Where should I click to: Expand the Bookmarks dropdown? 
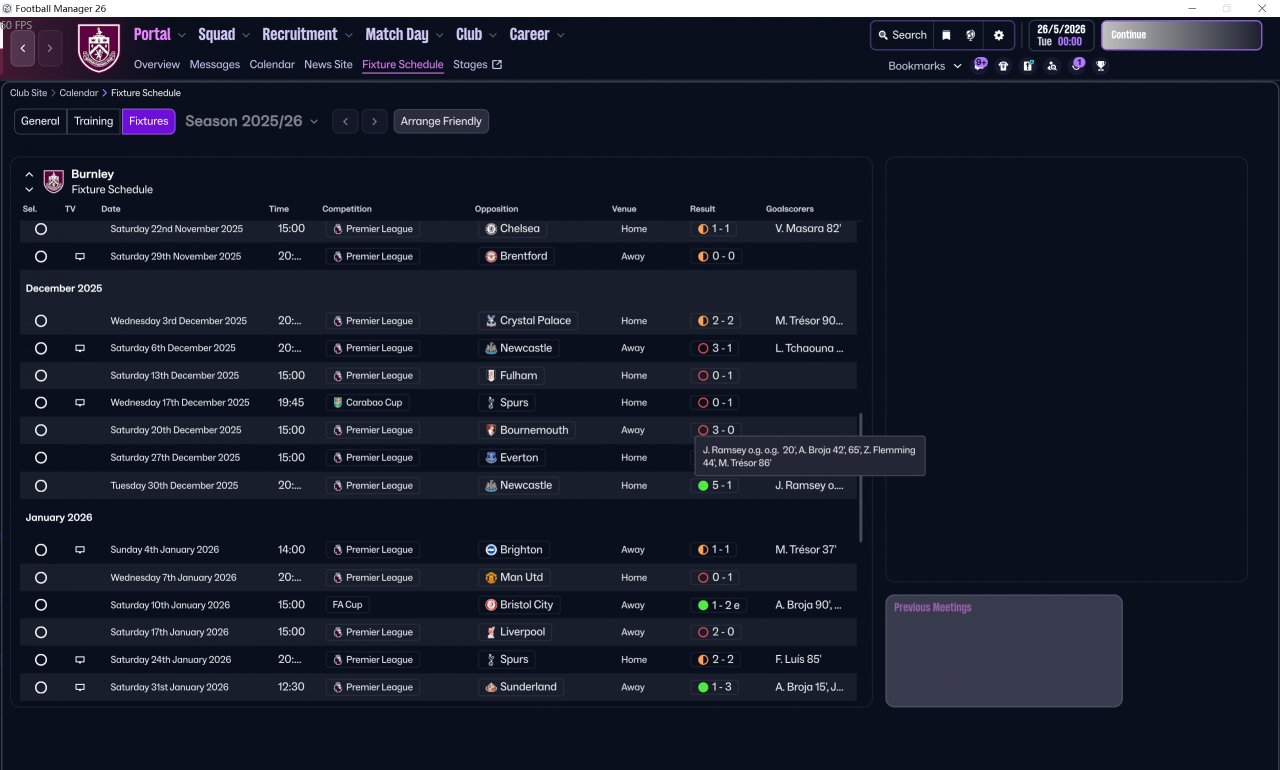[x=925, y=66]
